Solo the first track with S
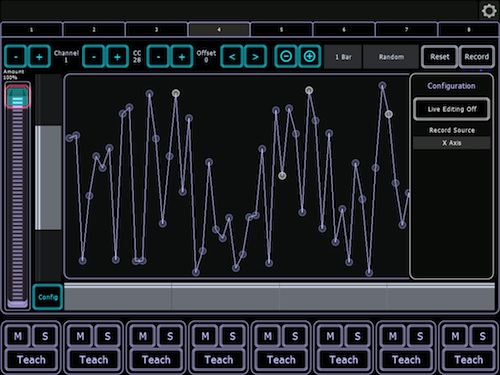Image resolution: width=500 pixels, height=375 pixels. tap(45, 336)
